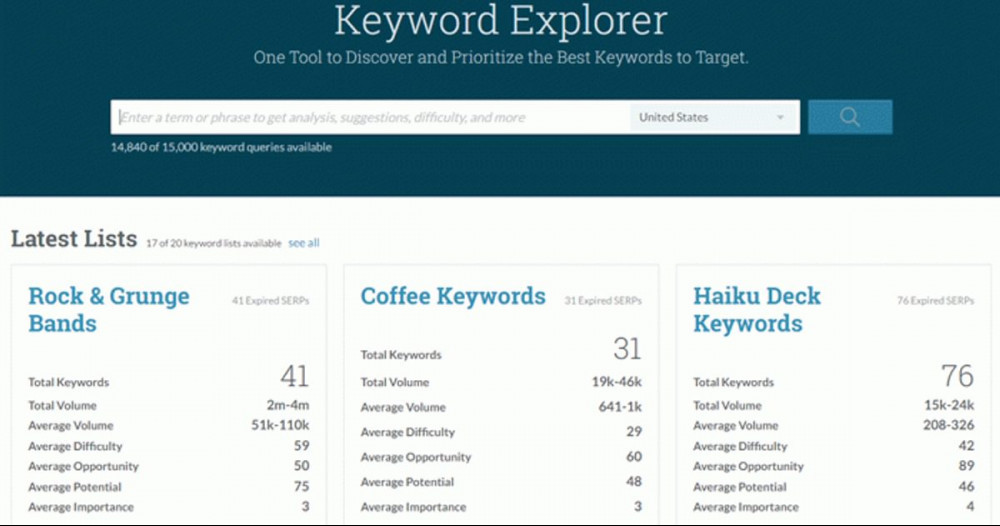
Task: Click the tagline under Keyword Explorer
Action: click(x=501, y=57)
